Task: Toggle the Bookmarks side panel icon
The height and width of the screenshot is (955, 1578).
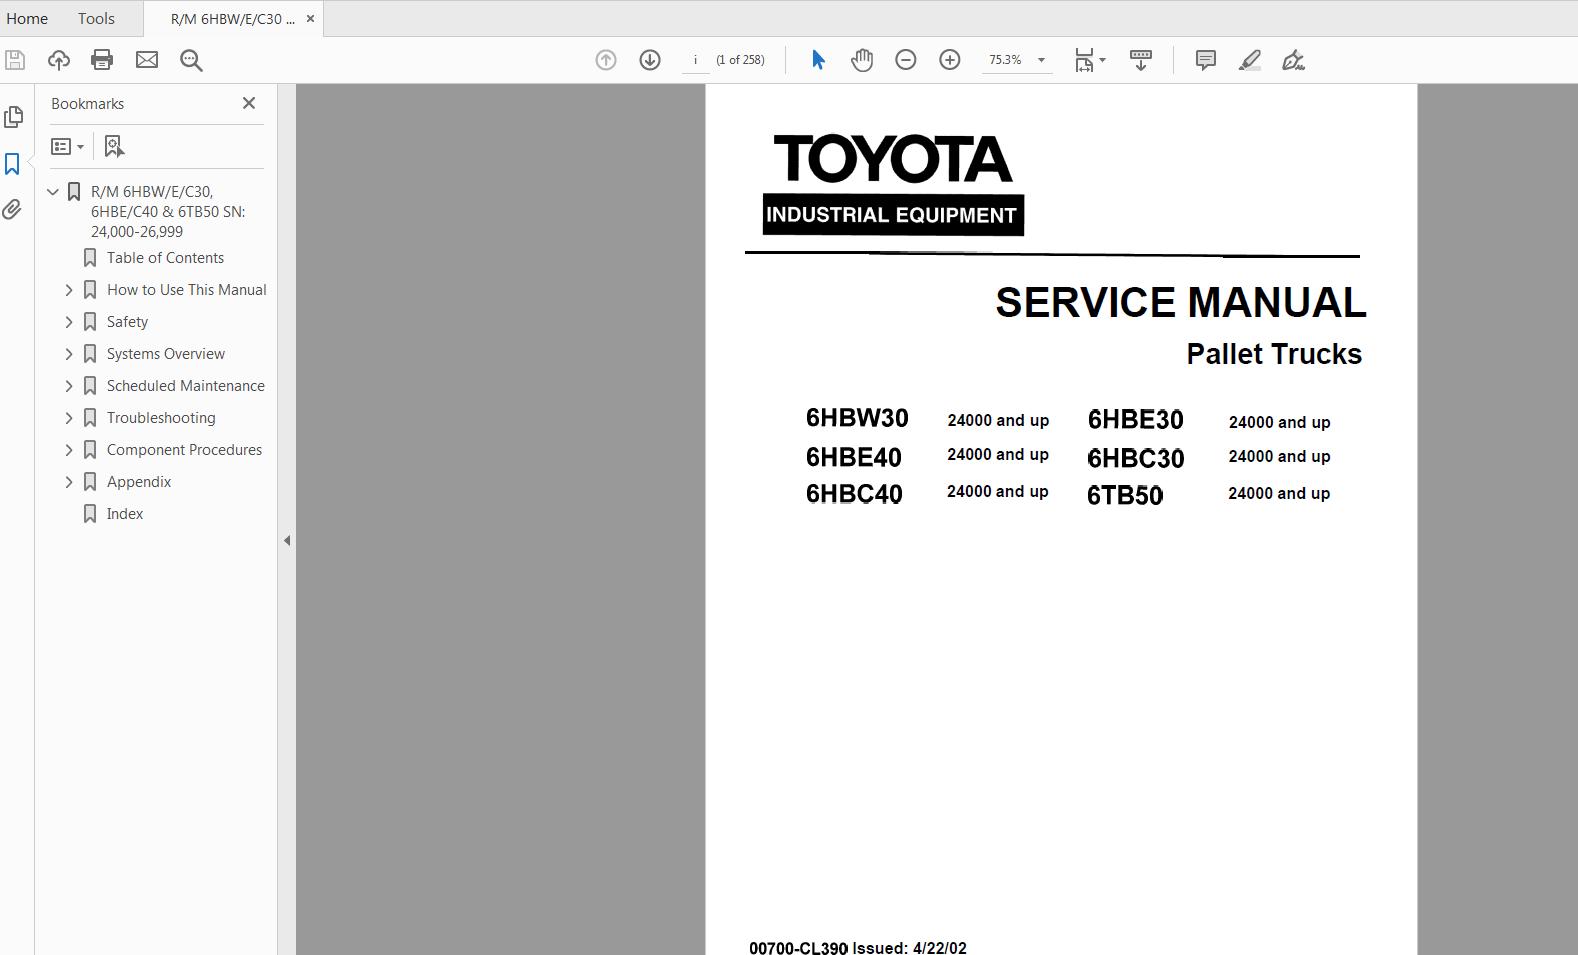Action: (13, 164)
